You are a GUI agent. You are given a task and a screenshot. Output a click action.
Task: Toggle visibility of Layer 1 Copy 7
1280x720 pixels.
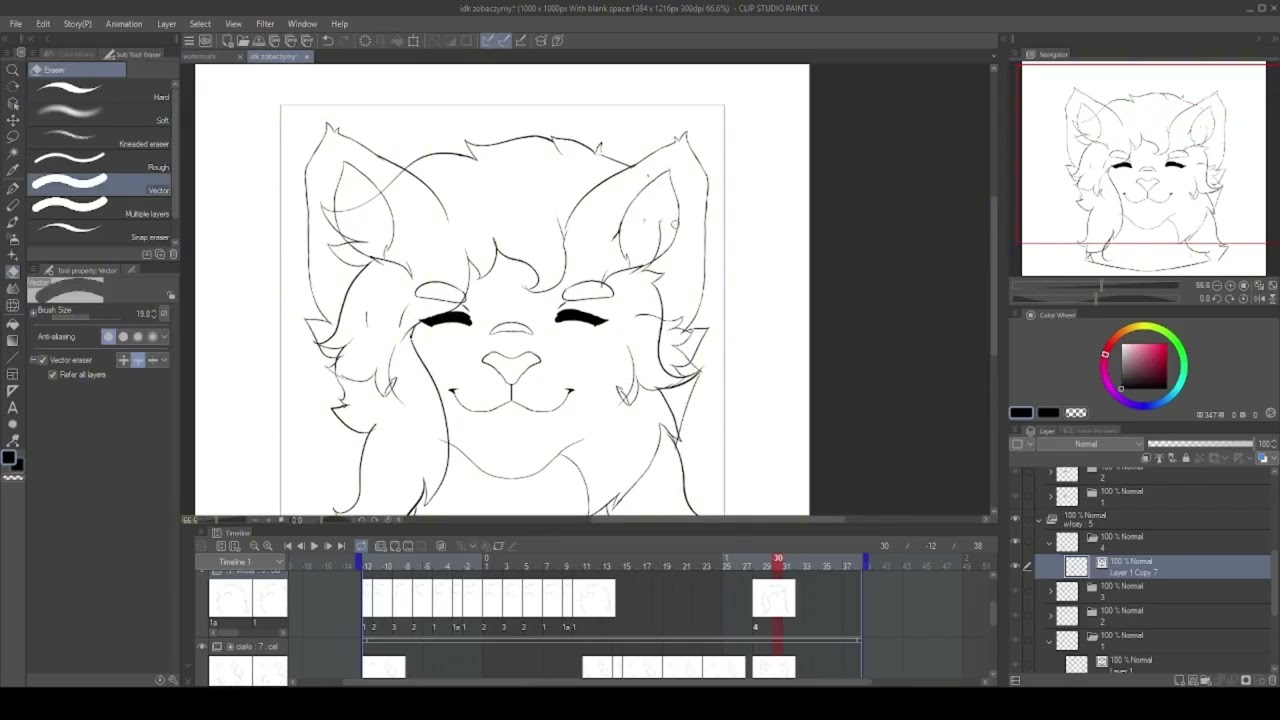(1015, 566)
